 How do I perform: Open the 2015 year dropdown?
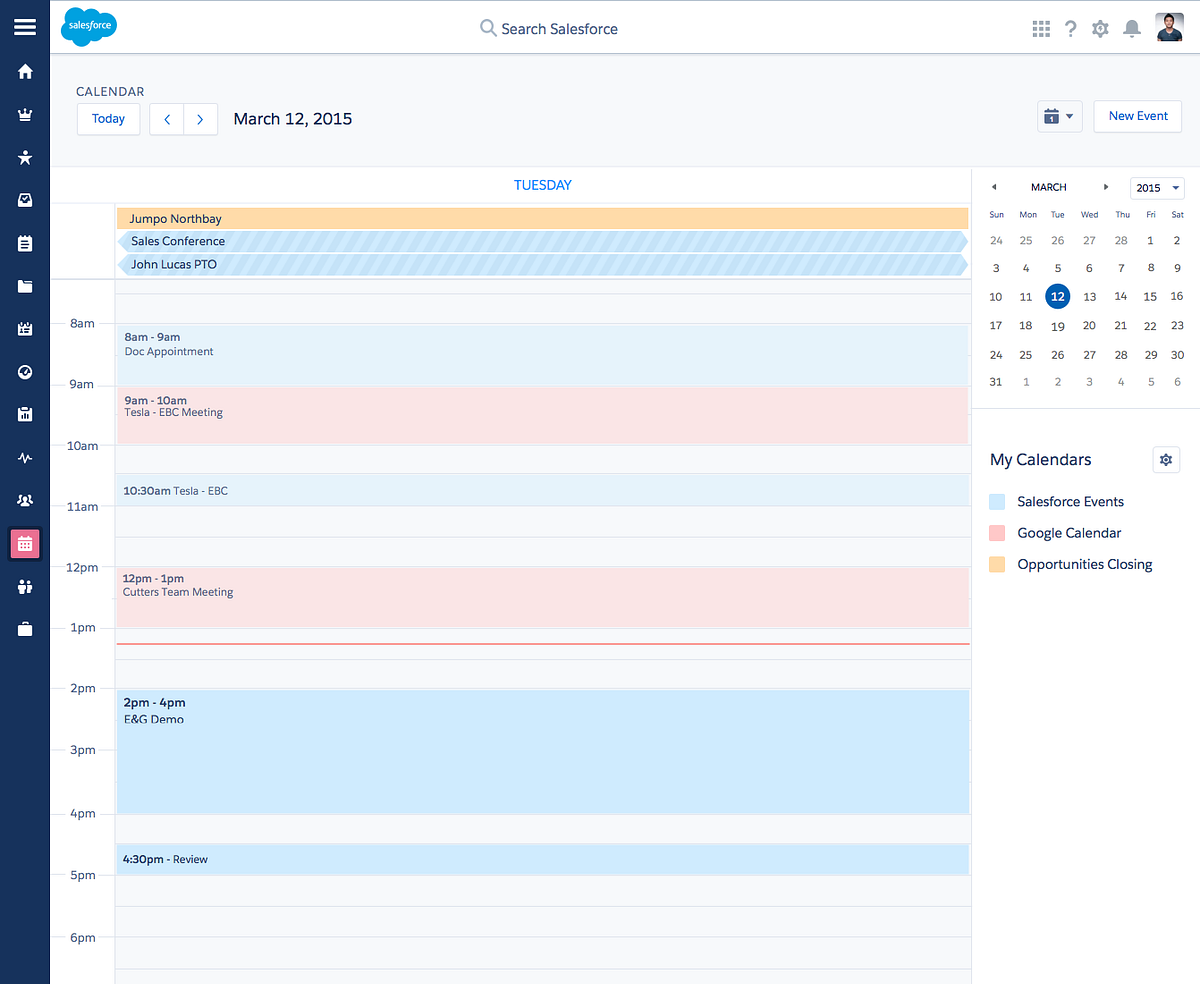click(1157, 187)
